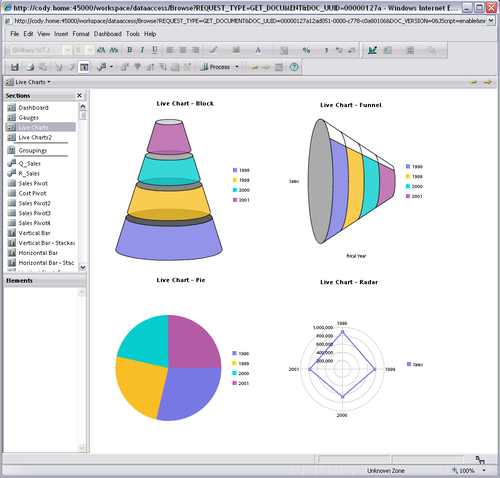Image resolution: width=500 pixels, height=478 pixels.
Task: Click the back arrow in main toolbar
Action: [254, 67]
